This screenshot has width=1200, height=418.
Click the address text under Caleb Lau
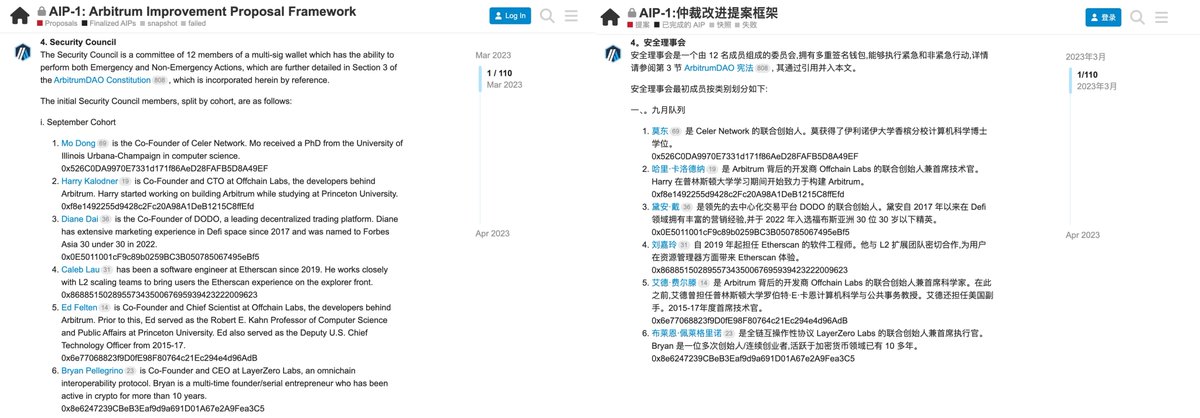[x=159, y=295]
